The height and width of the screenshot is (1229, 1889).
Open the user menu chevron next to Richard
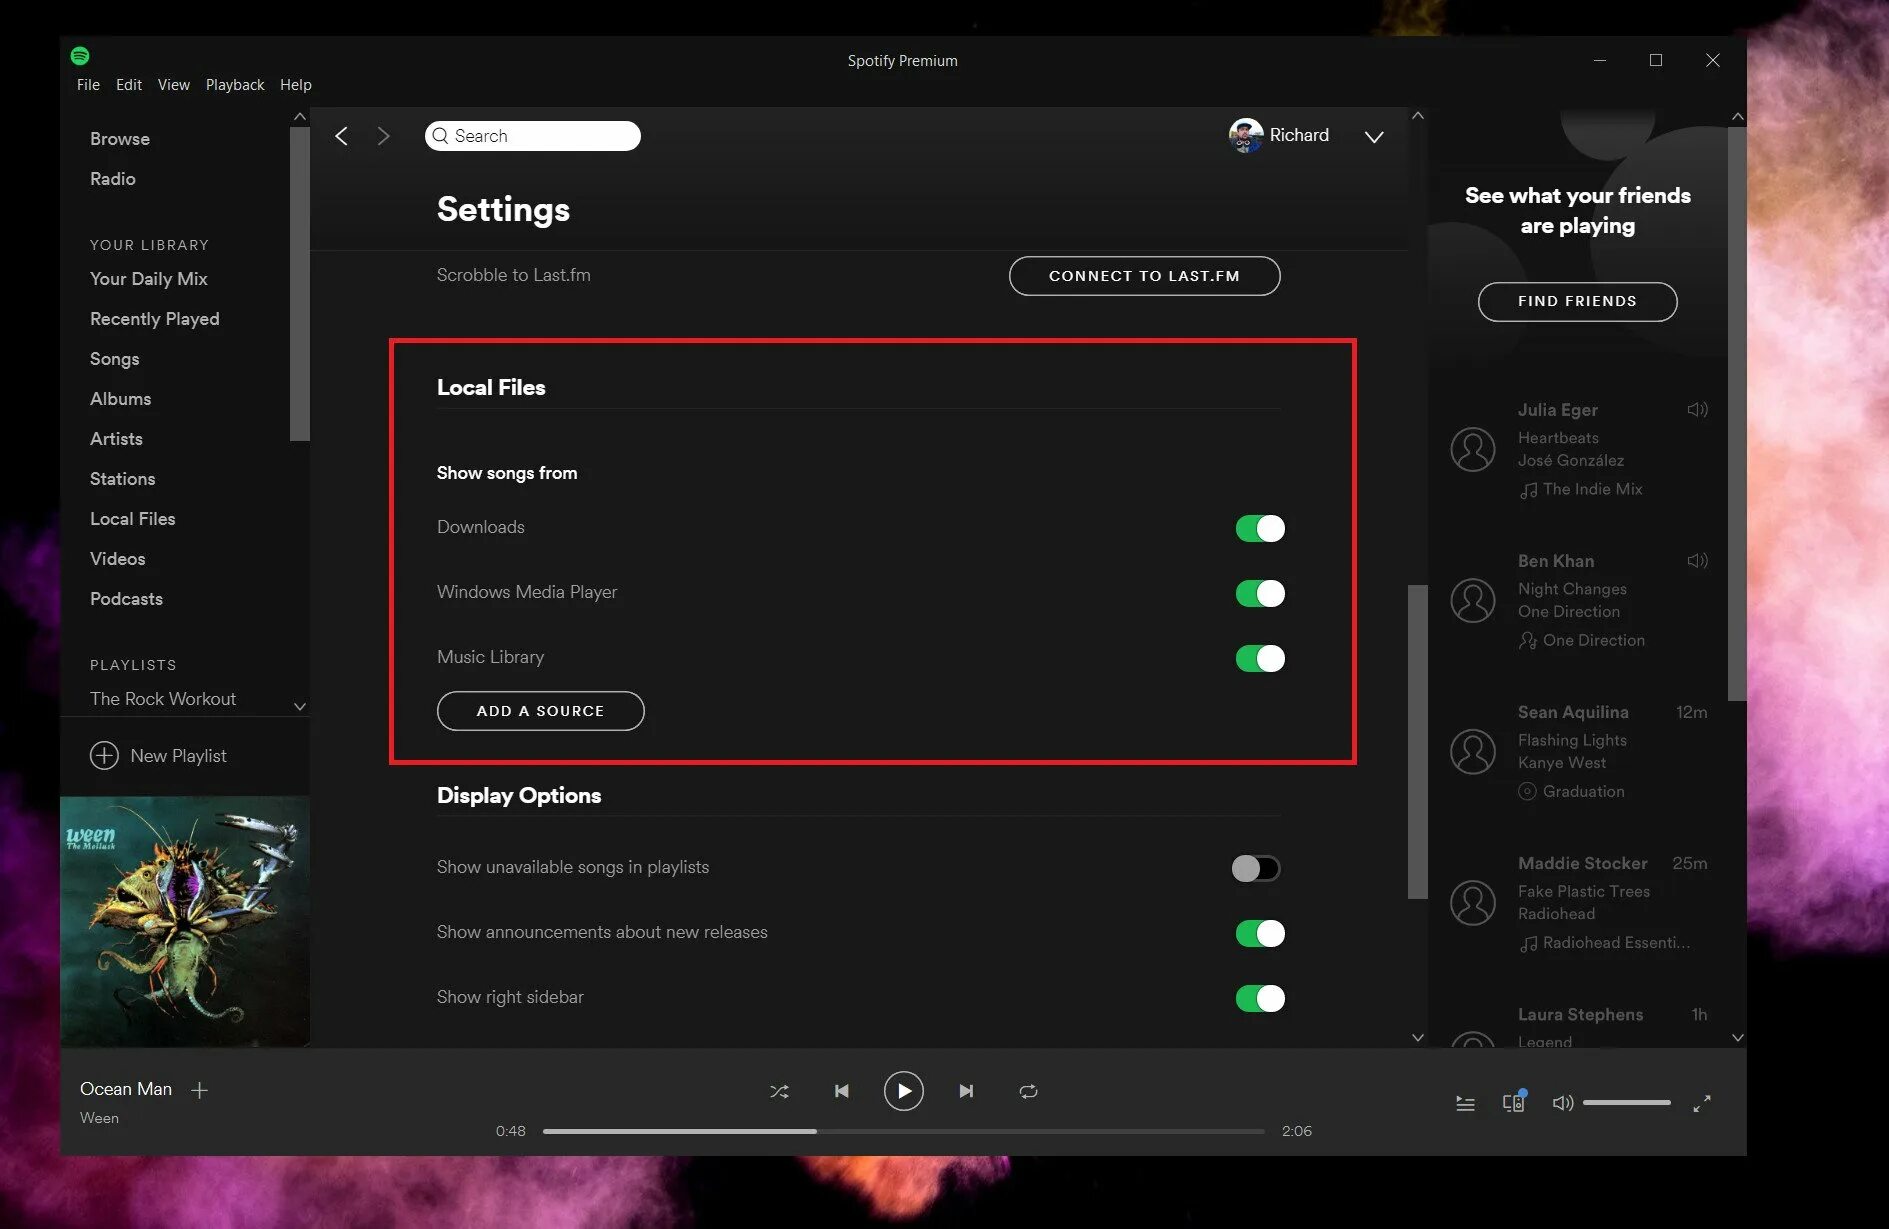(x=1374, y=137)
